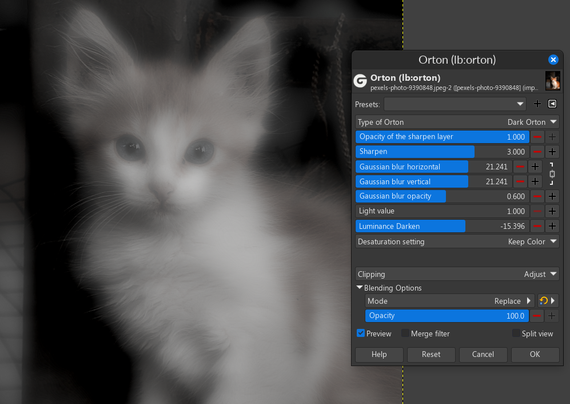
Task: Save settings as named preset plus icon
Action: pyautogui.click(x=537, y=104)
